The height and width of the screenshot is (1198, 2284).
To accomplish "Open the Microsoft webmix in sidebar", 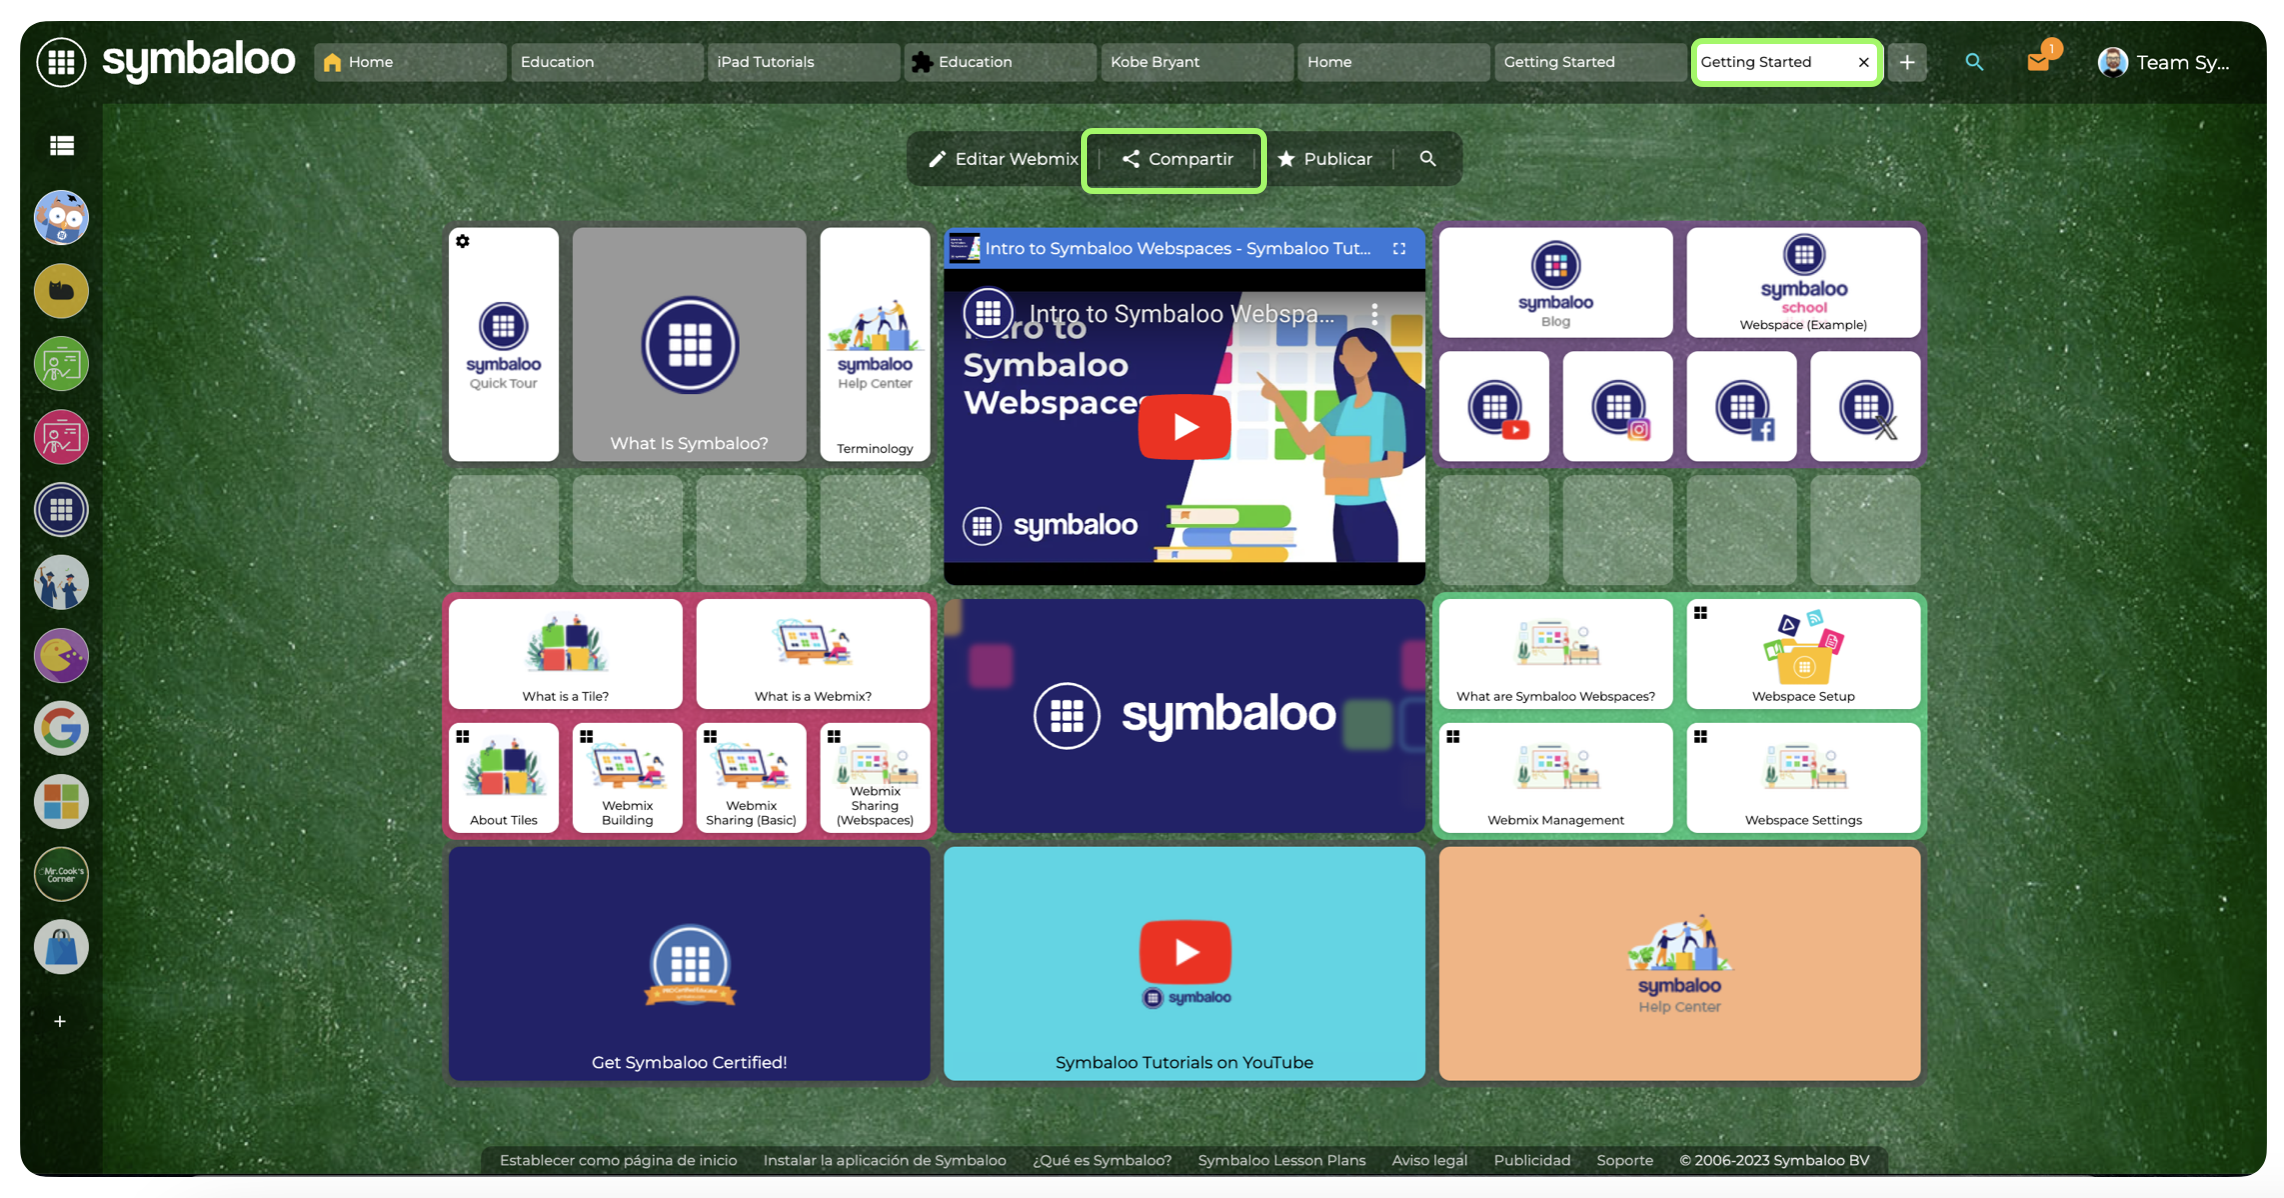I will click(x=61, y=801).
